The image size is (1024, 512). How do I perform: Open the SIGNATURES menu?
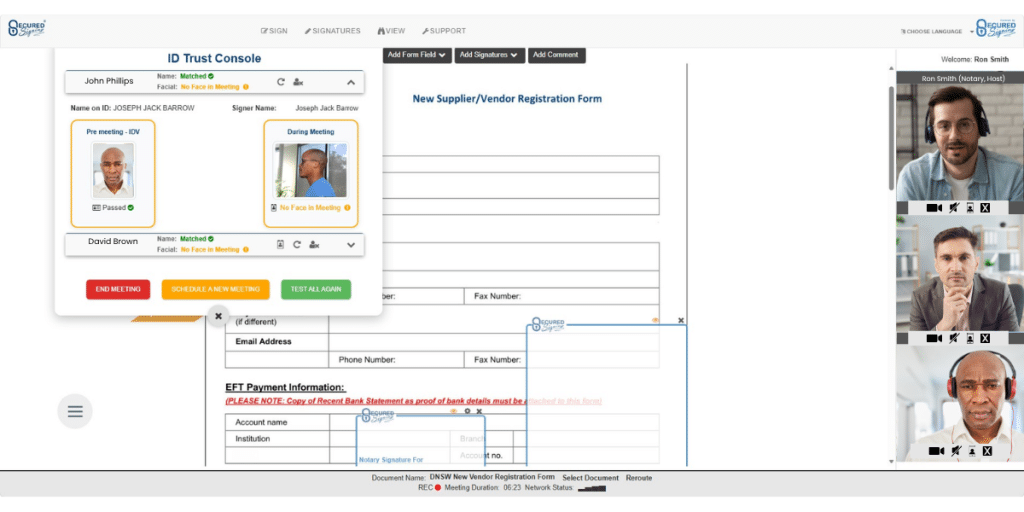click(332, 31)
